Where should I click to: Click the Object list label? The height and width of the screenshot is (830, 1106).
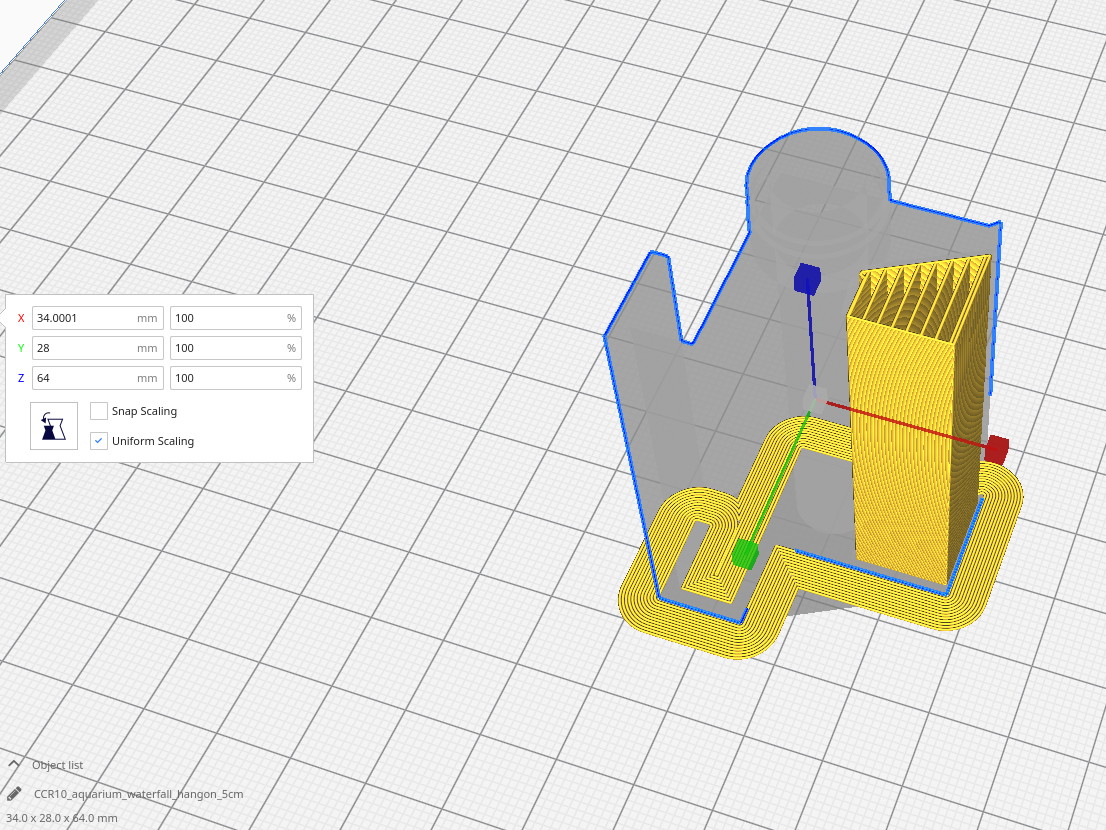(57, 765)
